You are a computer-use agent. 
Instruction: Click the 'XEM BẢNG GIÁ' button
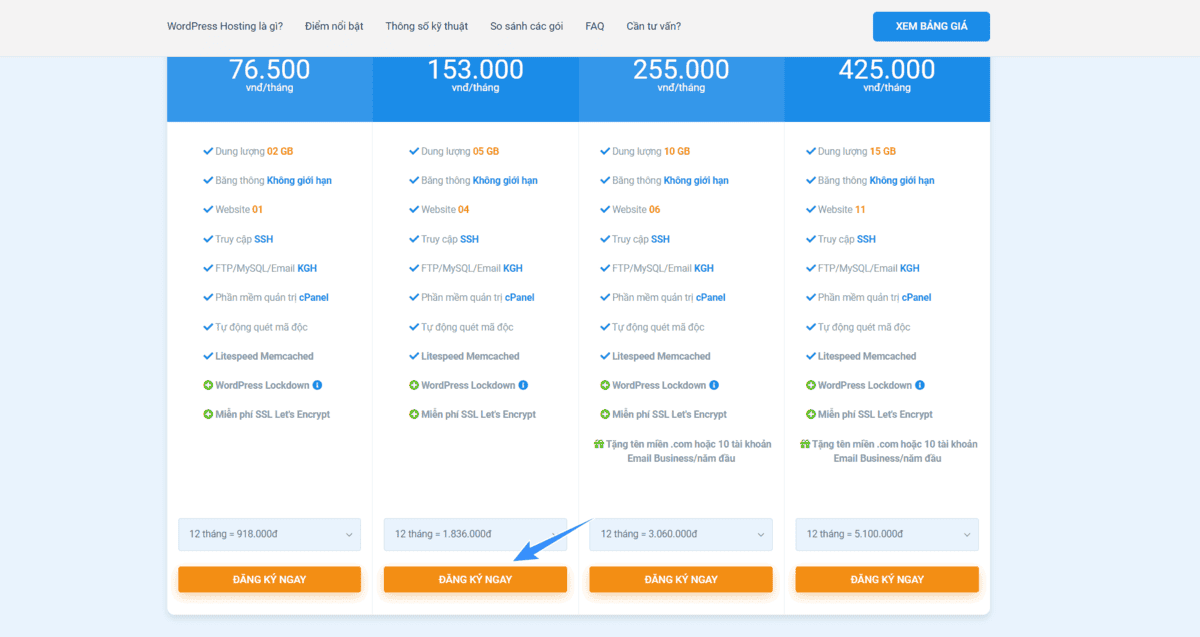[x=931, y=26]
